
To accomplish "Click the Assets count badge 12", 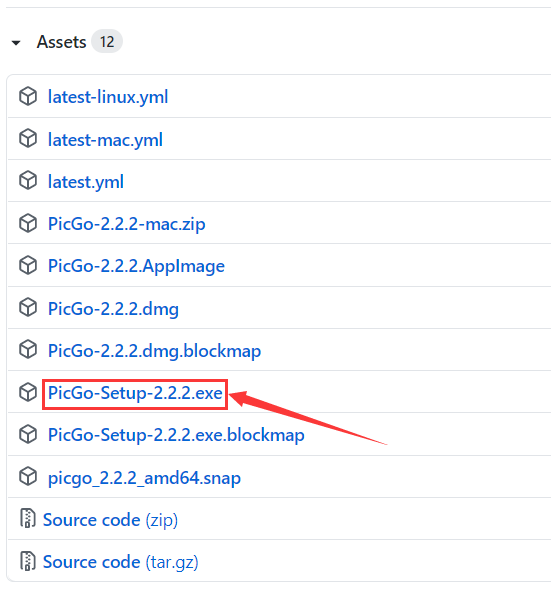I will (107, 41).
